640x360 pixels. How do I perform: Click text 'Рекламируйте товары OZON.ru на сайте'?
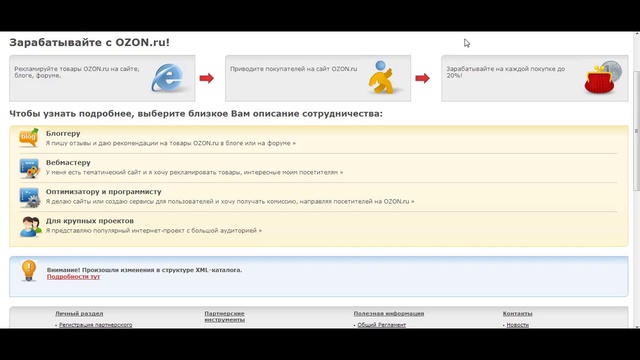coord(77,72)
